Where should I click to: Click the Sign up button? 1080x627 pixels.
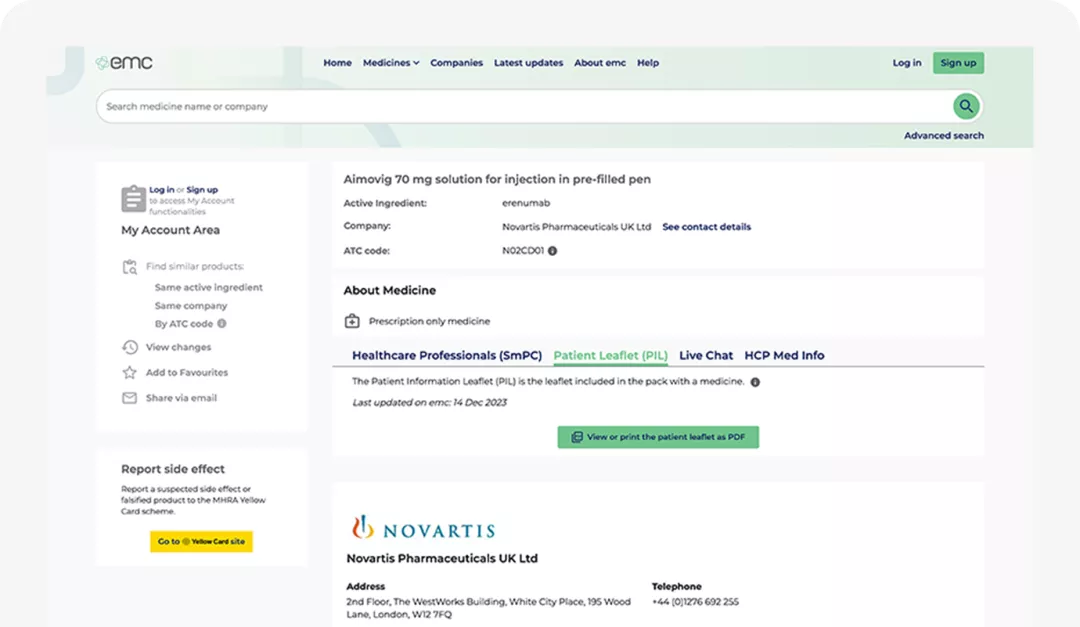[x=958, y=62]
